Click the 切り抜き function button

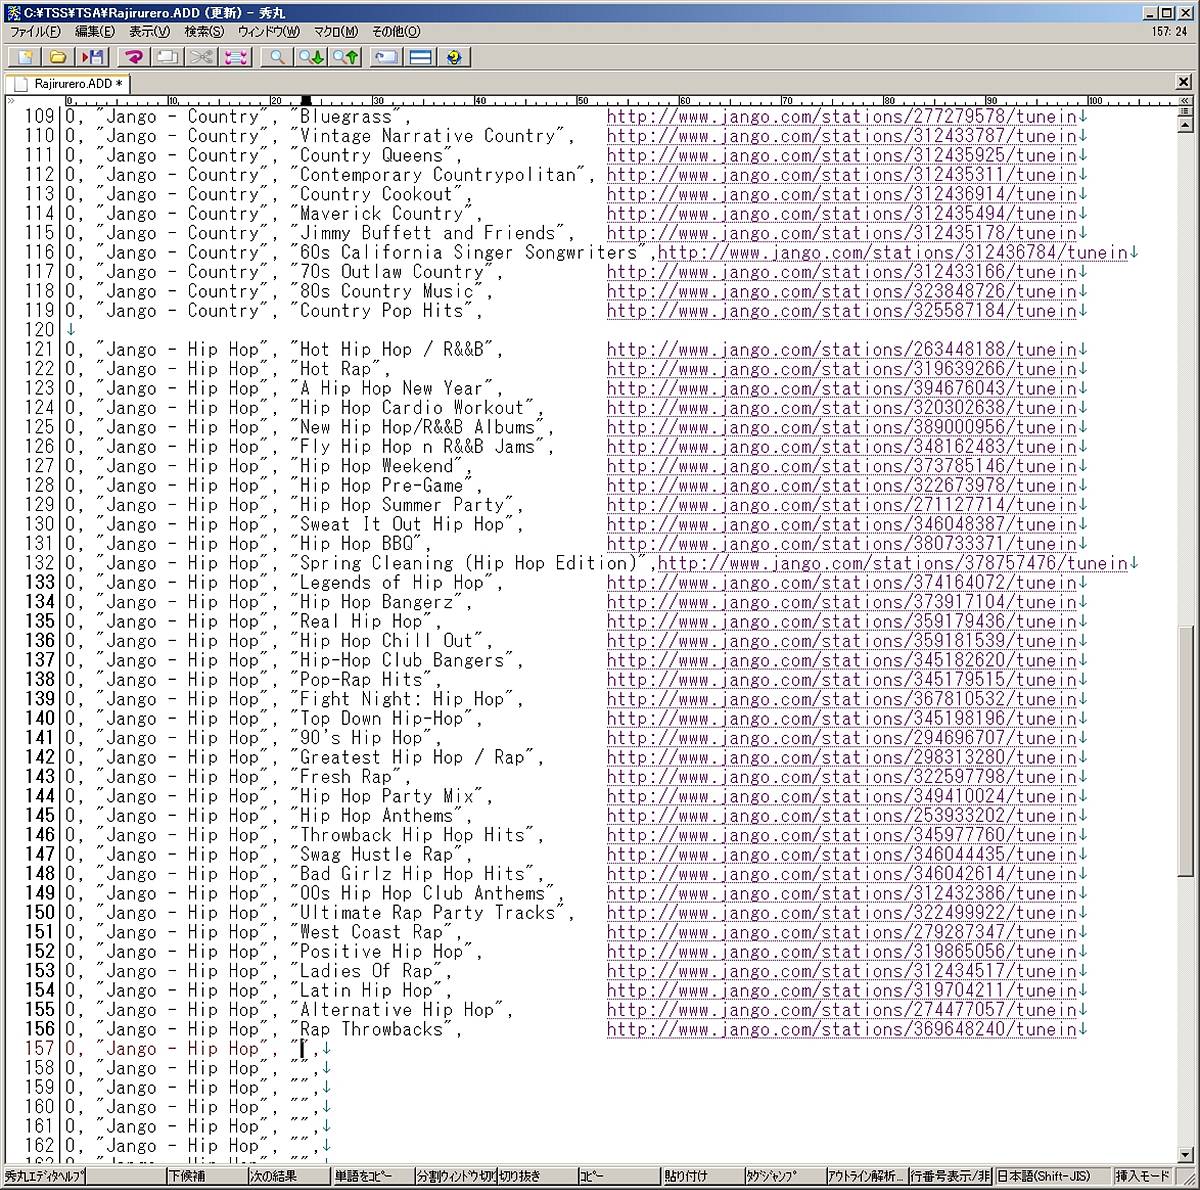point(538,1176)
